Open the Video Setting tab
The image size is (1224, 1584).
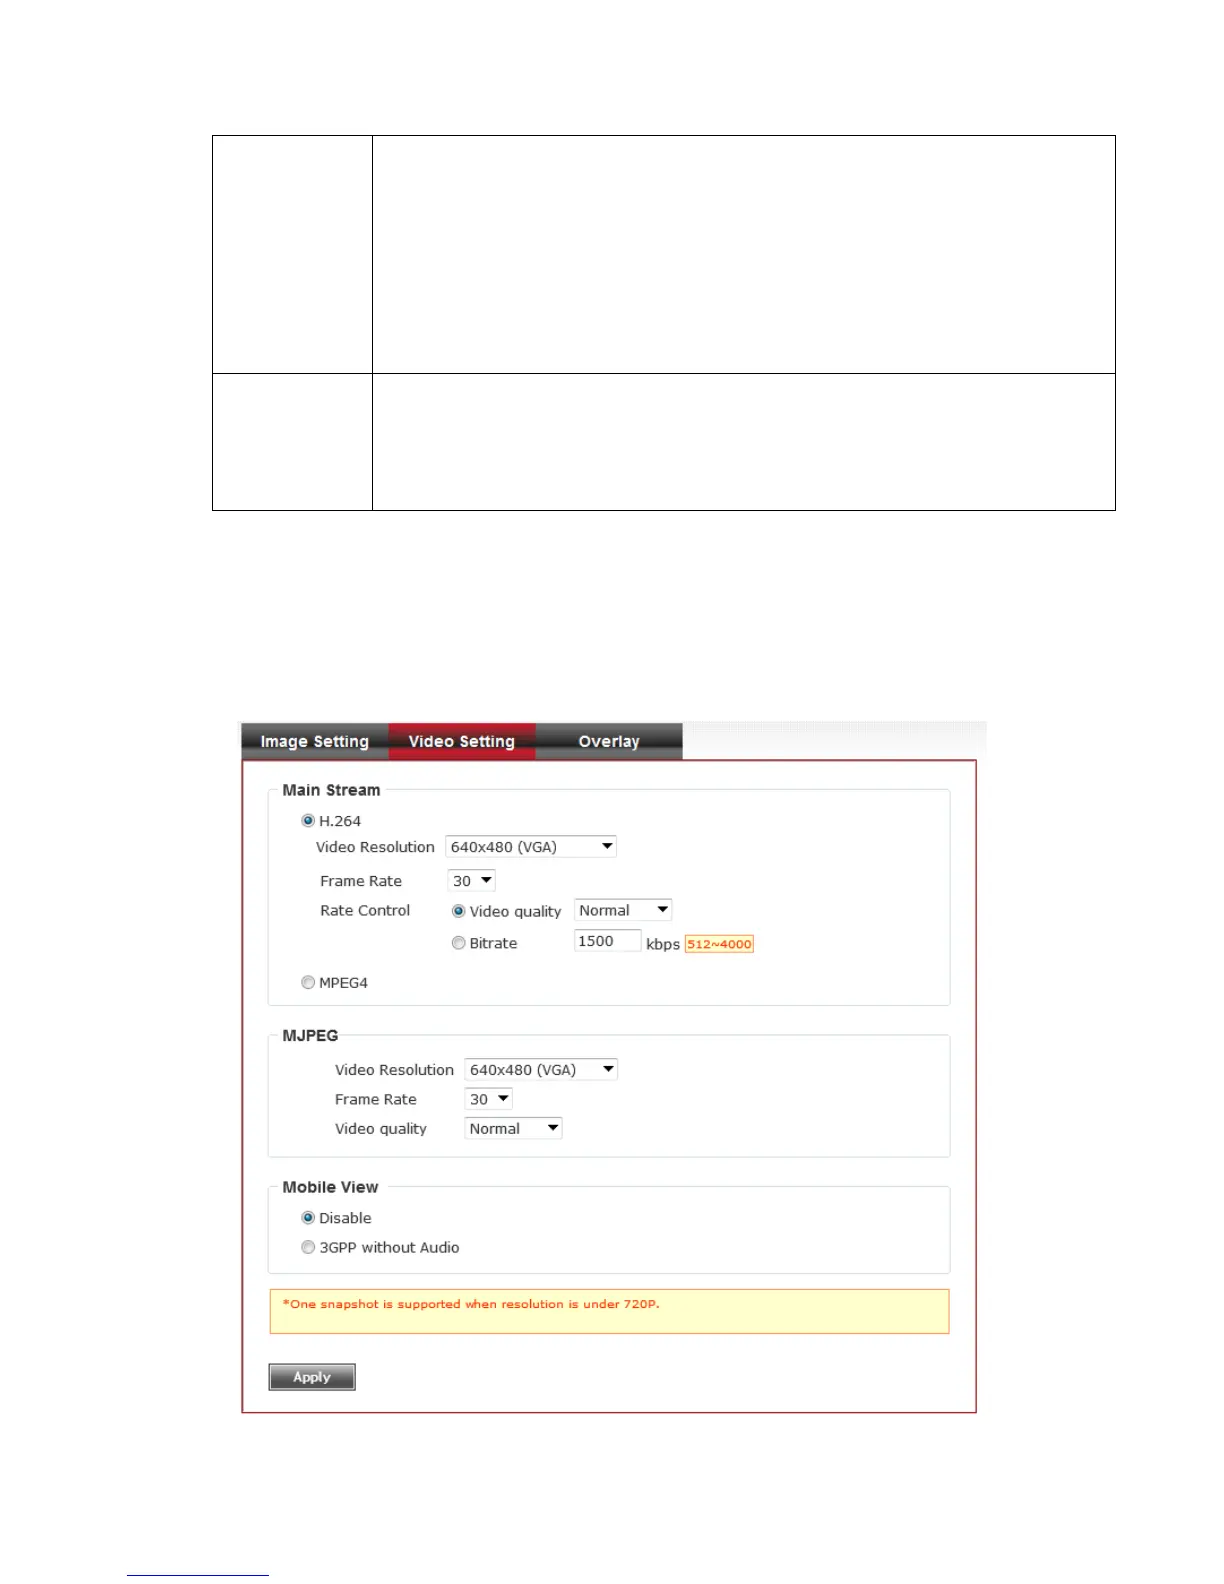click(462, 741)
